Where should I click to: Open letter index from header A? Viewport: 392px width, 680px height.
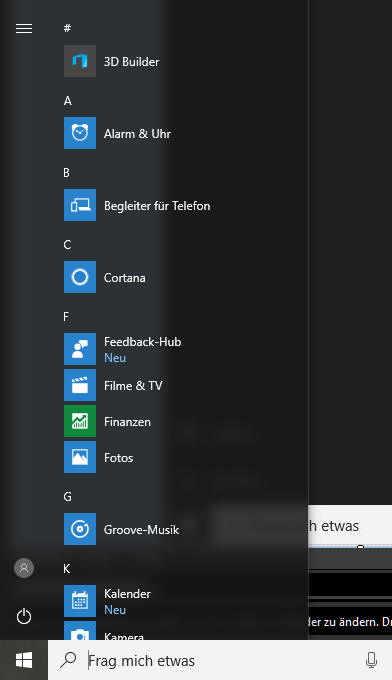(x=68, y=101)
